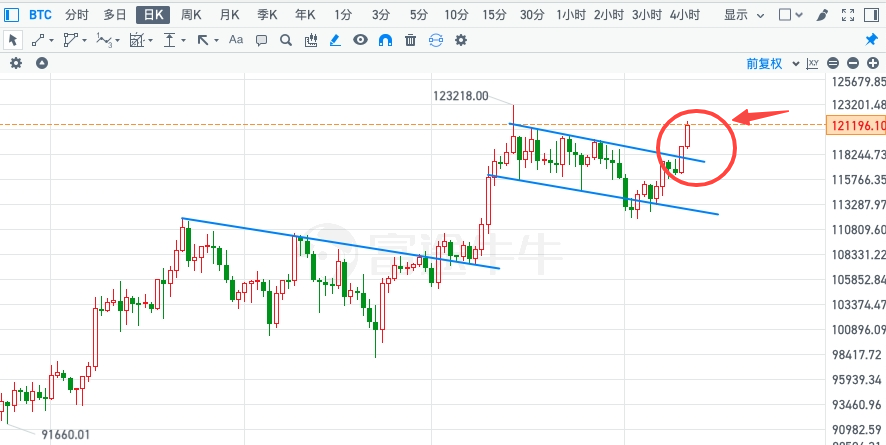
Task: Click the blue drawing sync icon
Action: coord(436,40)
